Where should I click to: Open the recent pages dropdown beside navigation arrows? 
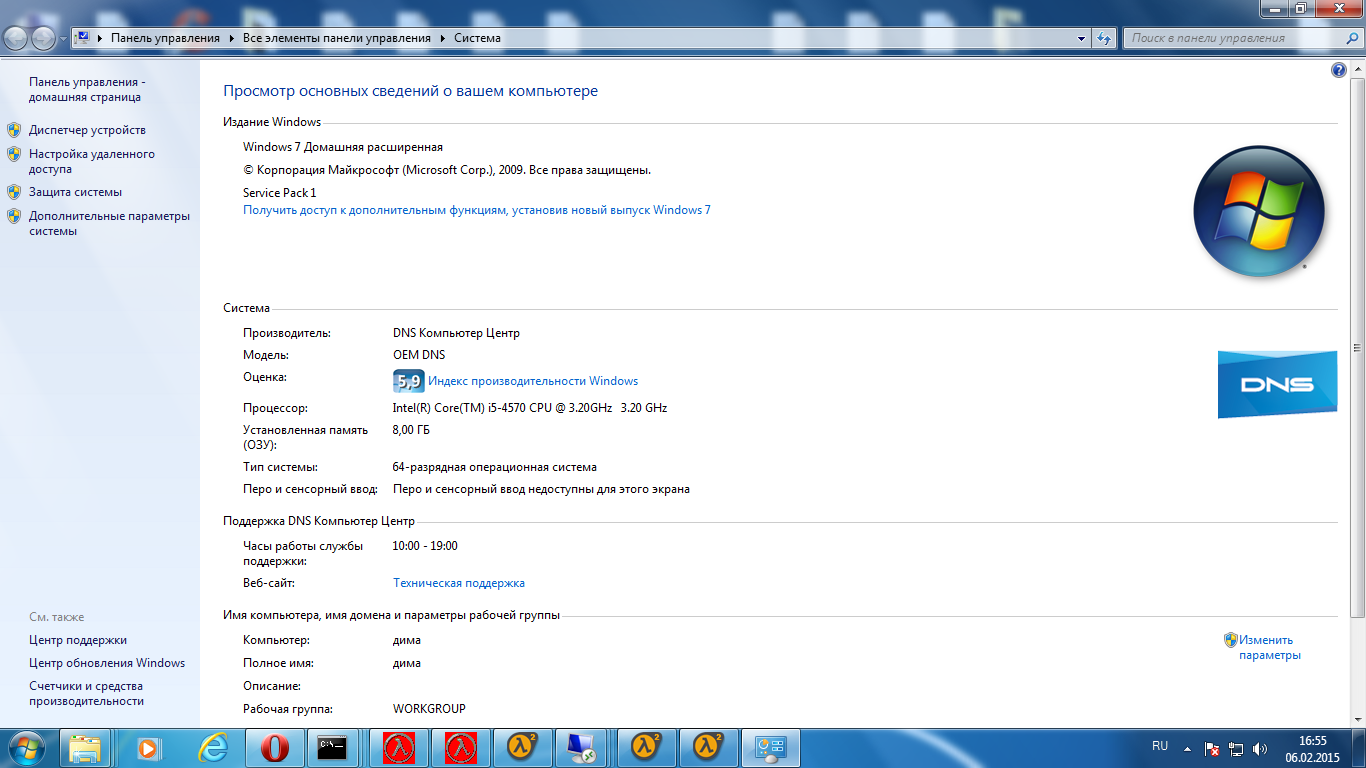point(63,39)
